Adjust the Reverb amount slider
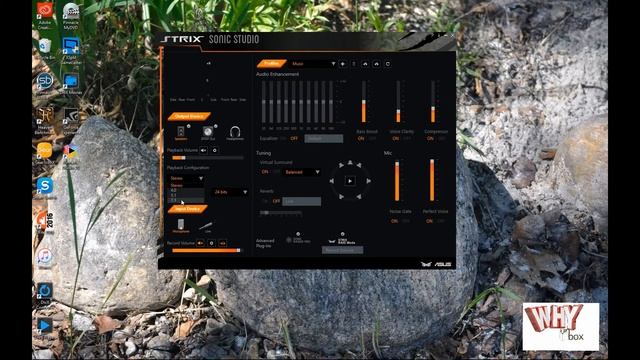640x360 pixels. 281,213
